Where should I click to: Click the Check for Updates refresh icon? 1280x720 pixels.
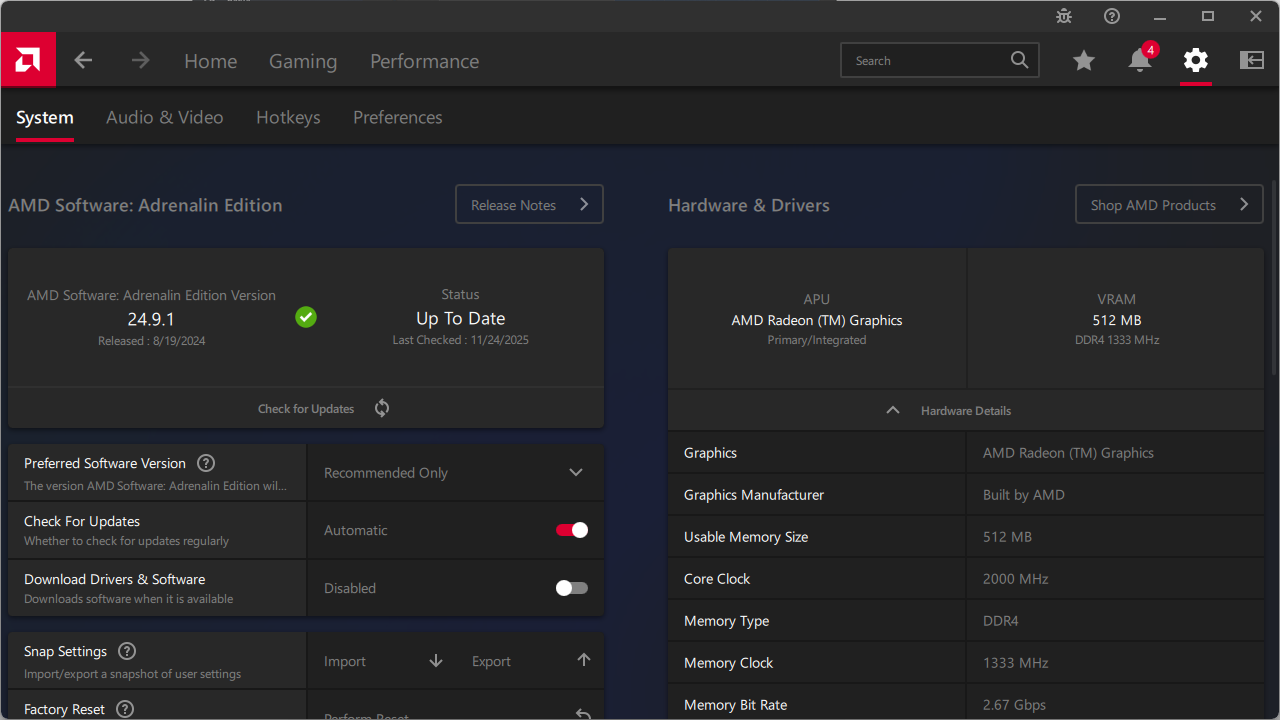coord(382,408)
